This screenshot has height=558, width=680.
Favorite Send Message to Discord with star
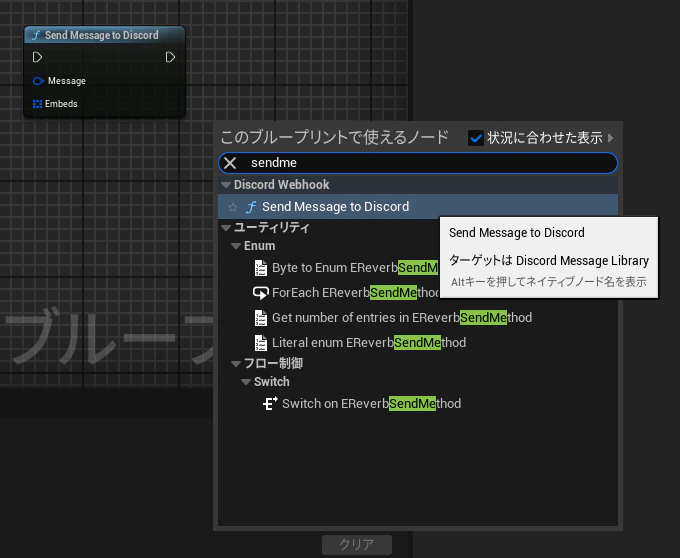[233, 207]
